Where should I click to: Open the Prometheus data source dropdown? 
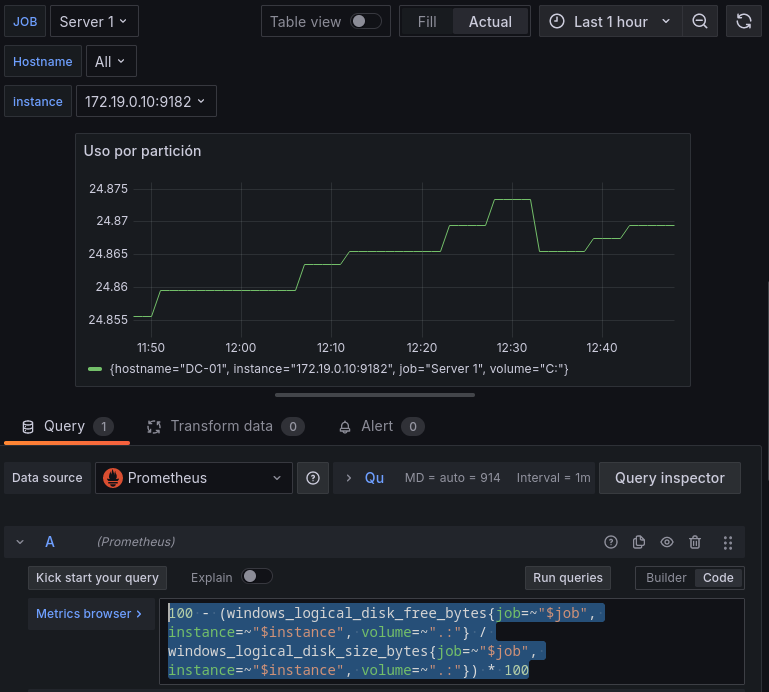[194, 478]
